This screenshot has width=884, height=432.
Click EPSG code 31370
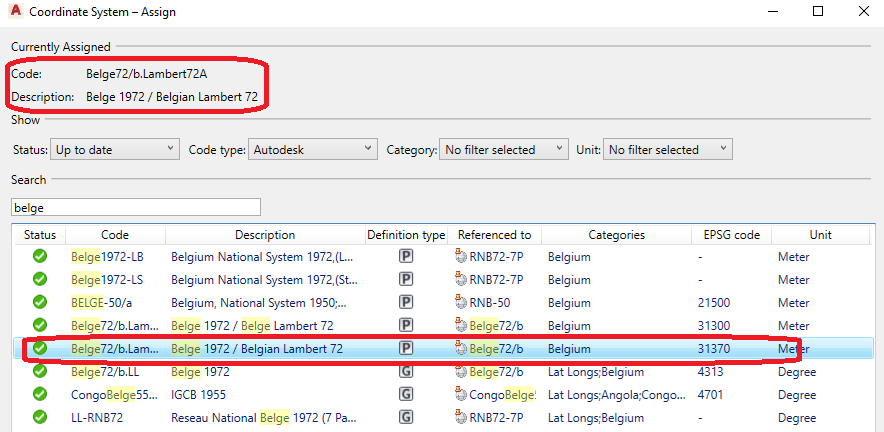point(714,349)
